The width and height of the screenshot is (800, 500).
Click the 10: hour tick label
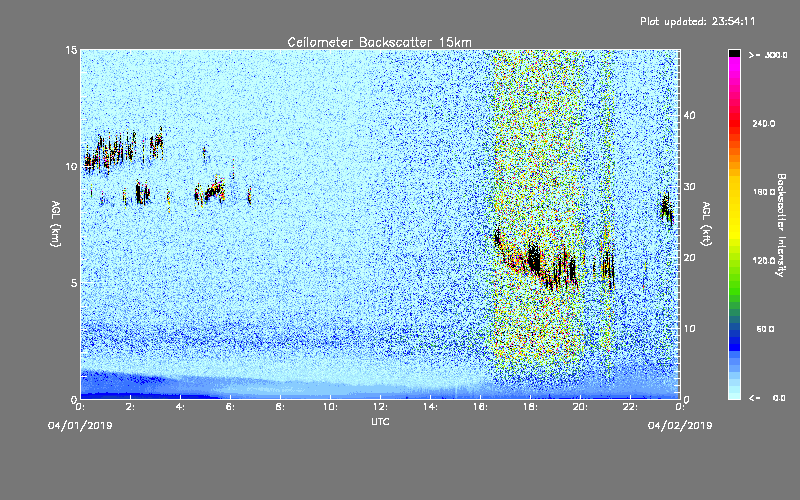click(330, 407)
